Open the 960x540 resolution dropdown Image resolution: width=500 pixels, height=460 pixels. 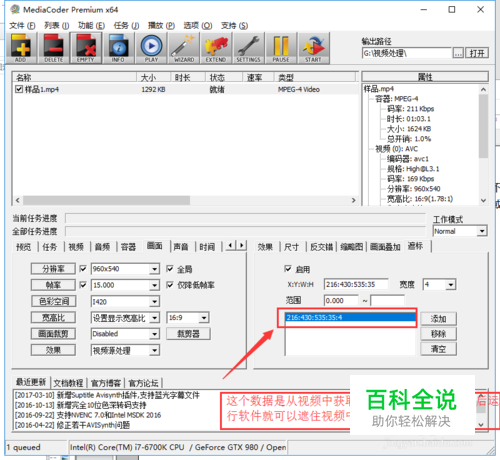coord(154,269)
